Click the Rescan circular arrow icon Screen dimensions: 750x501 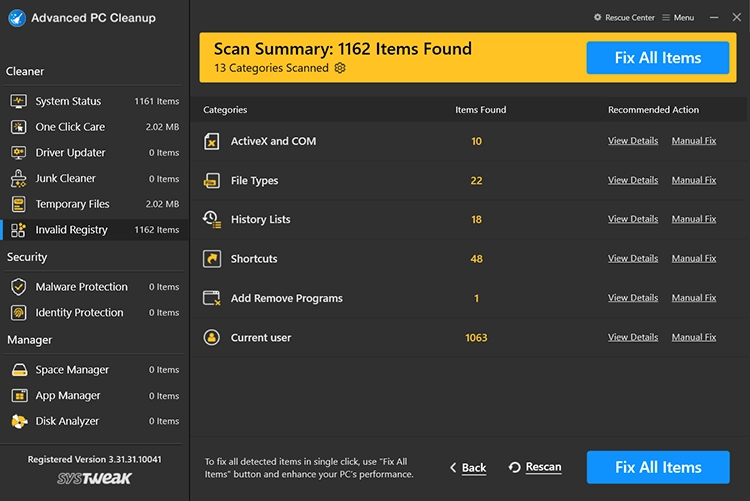point(515,467)
